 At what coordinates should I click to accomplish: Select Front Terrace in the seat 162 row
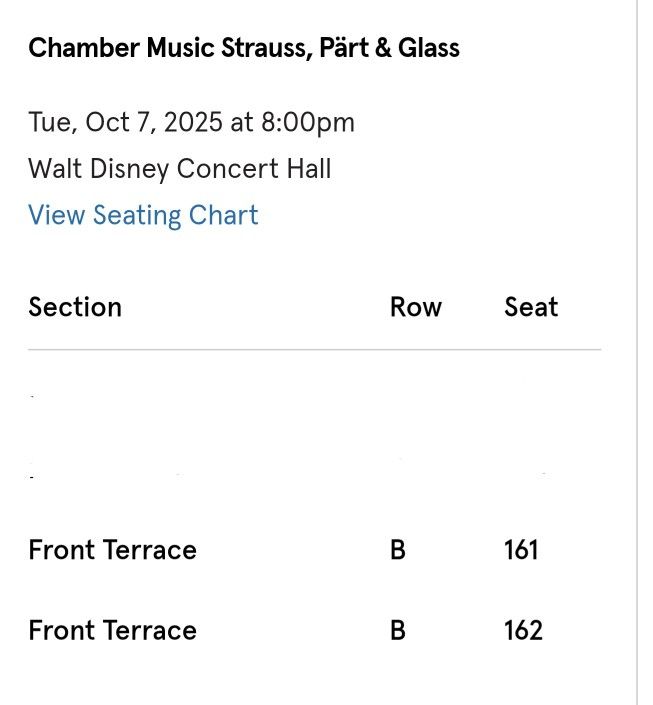click(112, 631)
